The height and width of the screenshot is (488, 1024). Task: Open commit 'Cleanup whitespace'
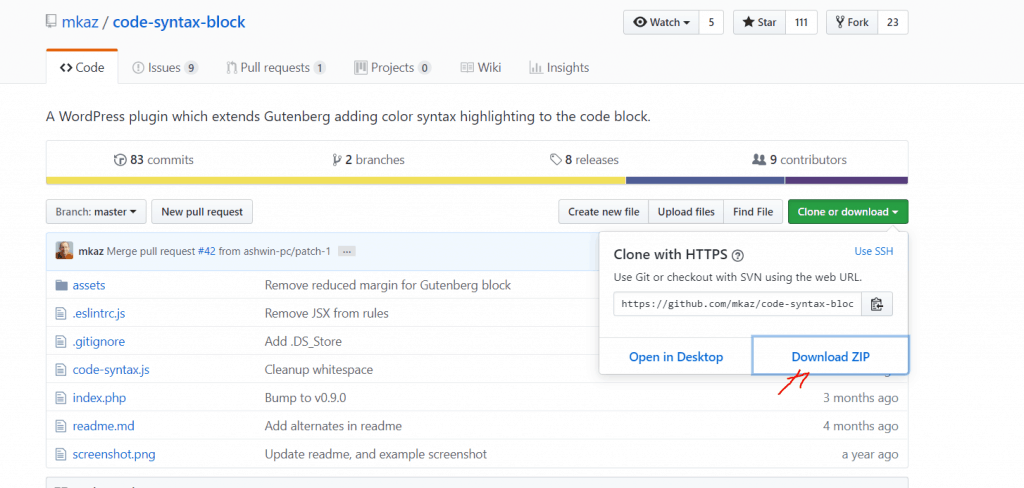coord(319,370)
